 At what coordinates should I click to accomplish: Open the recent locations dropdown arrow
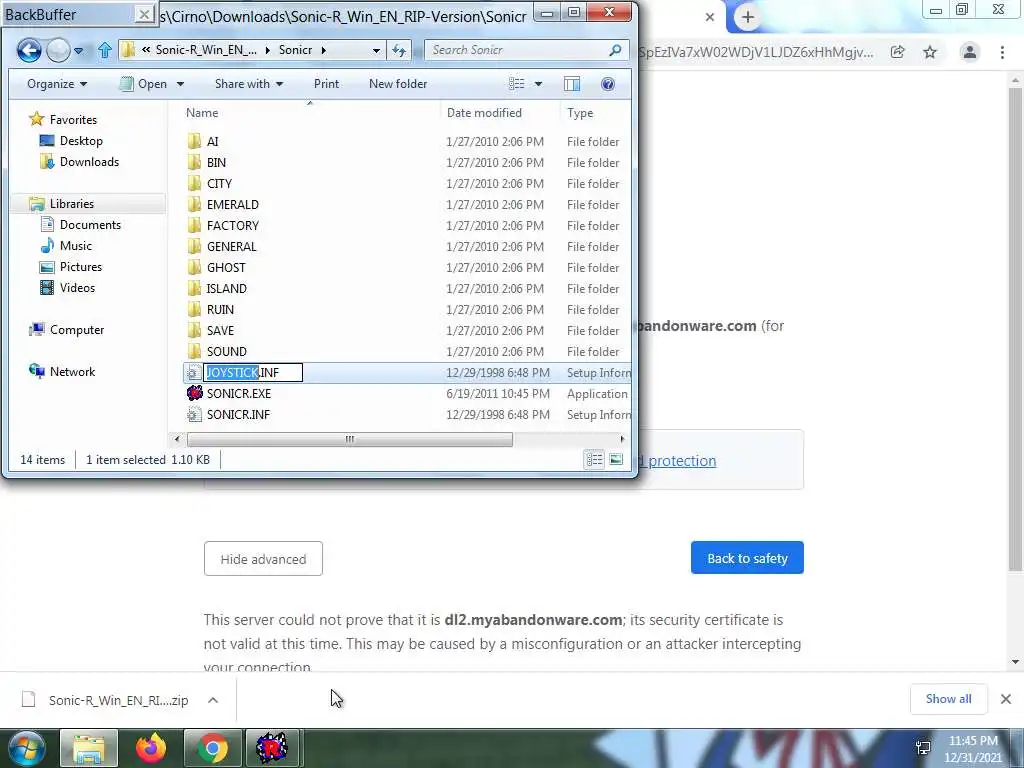click(x=78, y=50)
